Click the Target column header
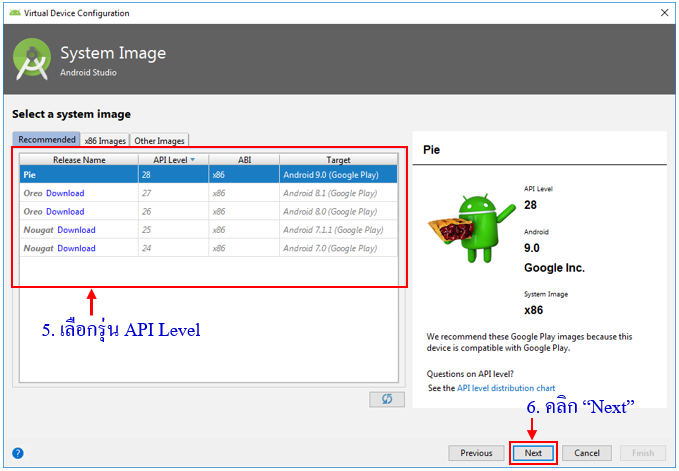This screenshot has height=471, width=679. (x=337, y=160)
